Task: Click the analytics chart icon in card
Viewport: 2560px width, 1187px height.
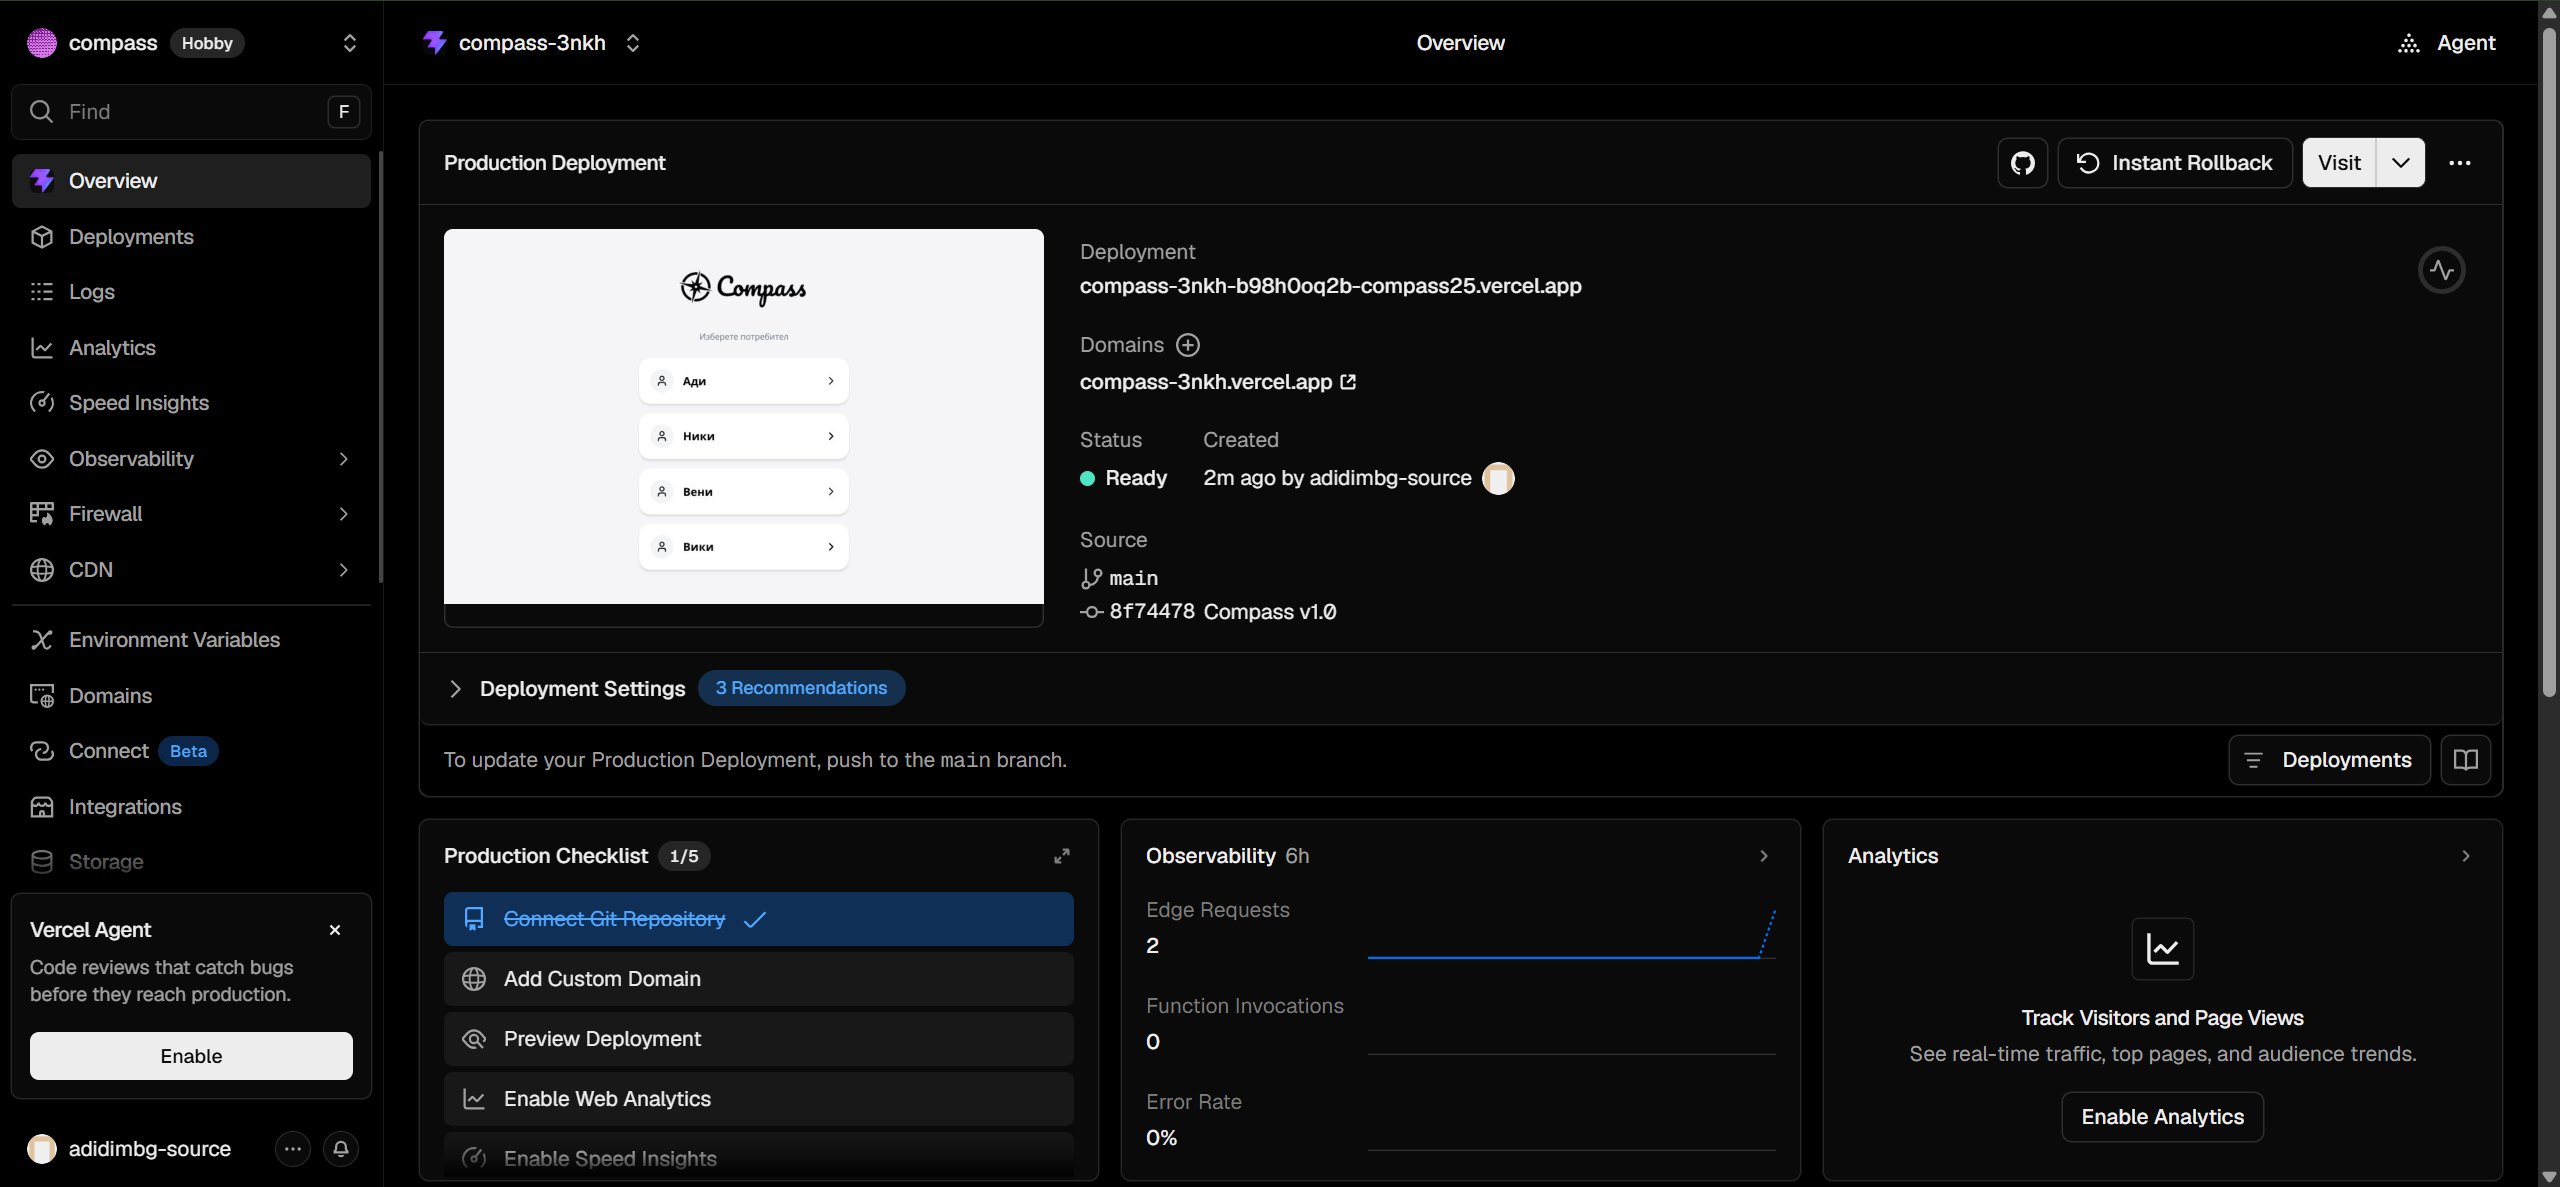Action: coord(2162,949)
